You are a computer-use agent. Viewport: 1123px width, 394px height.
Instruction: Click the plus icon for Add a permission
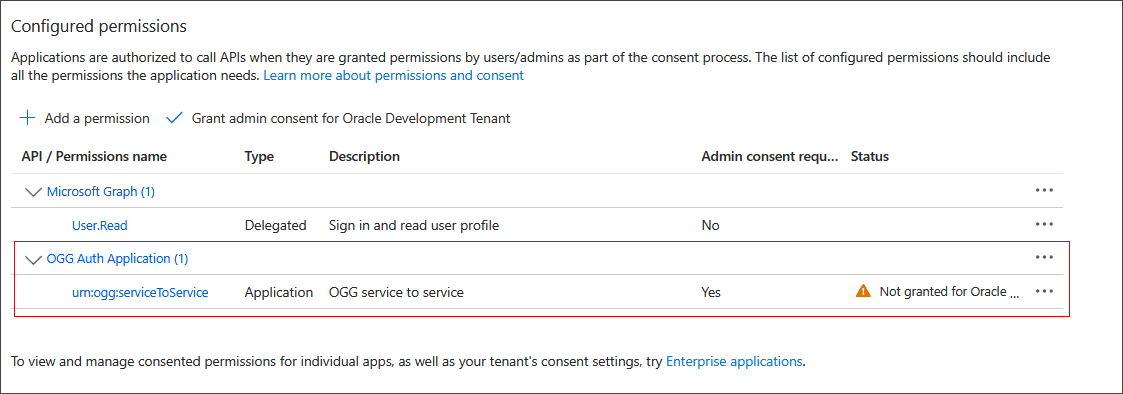click(27, 118)
